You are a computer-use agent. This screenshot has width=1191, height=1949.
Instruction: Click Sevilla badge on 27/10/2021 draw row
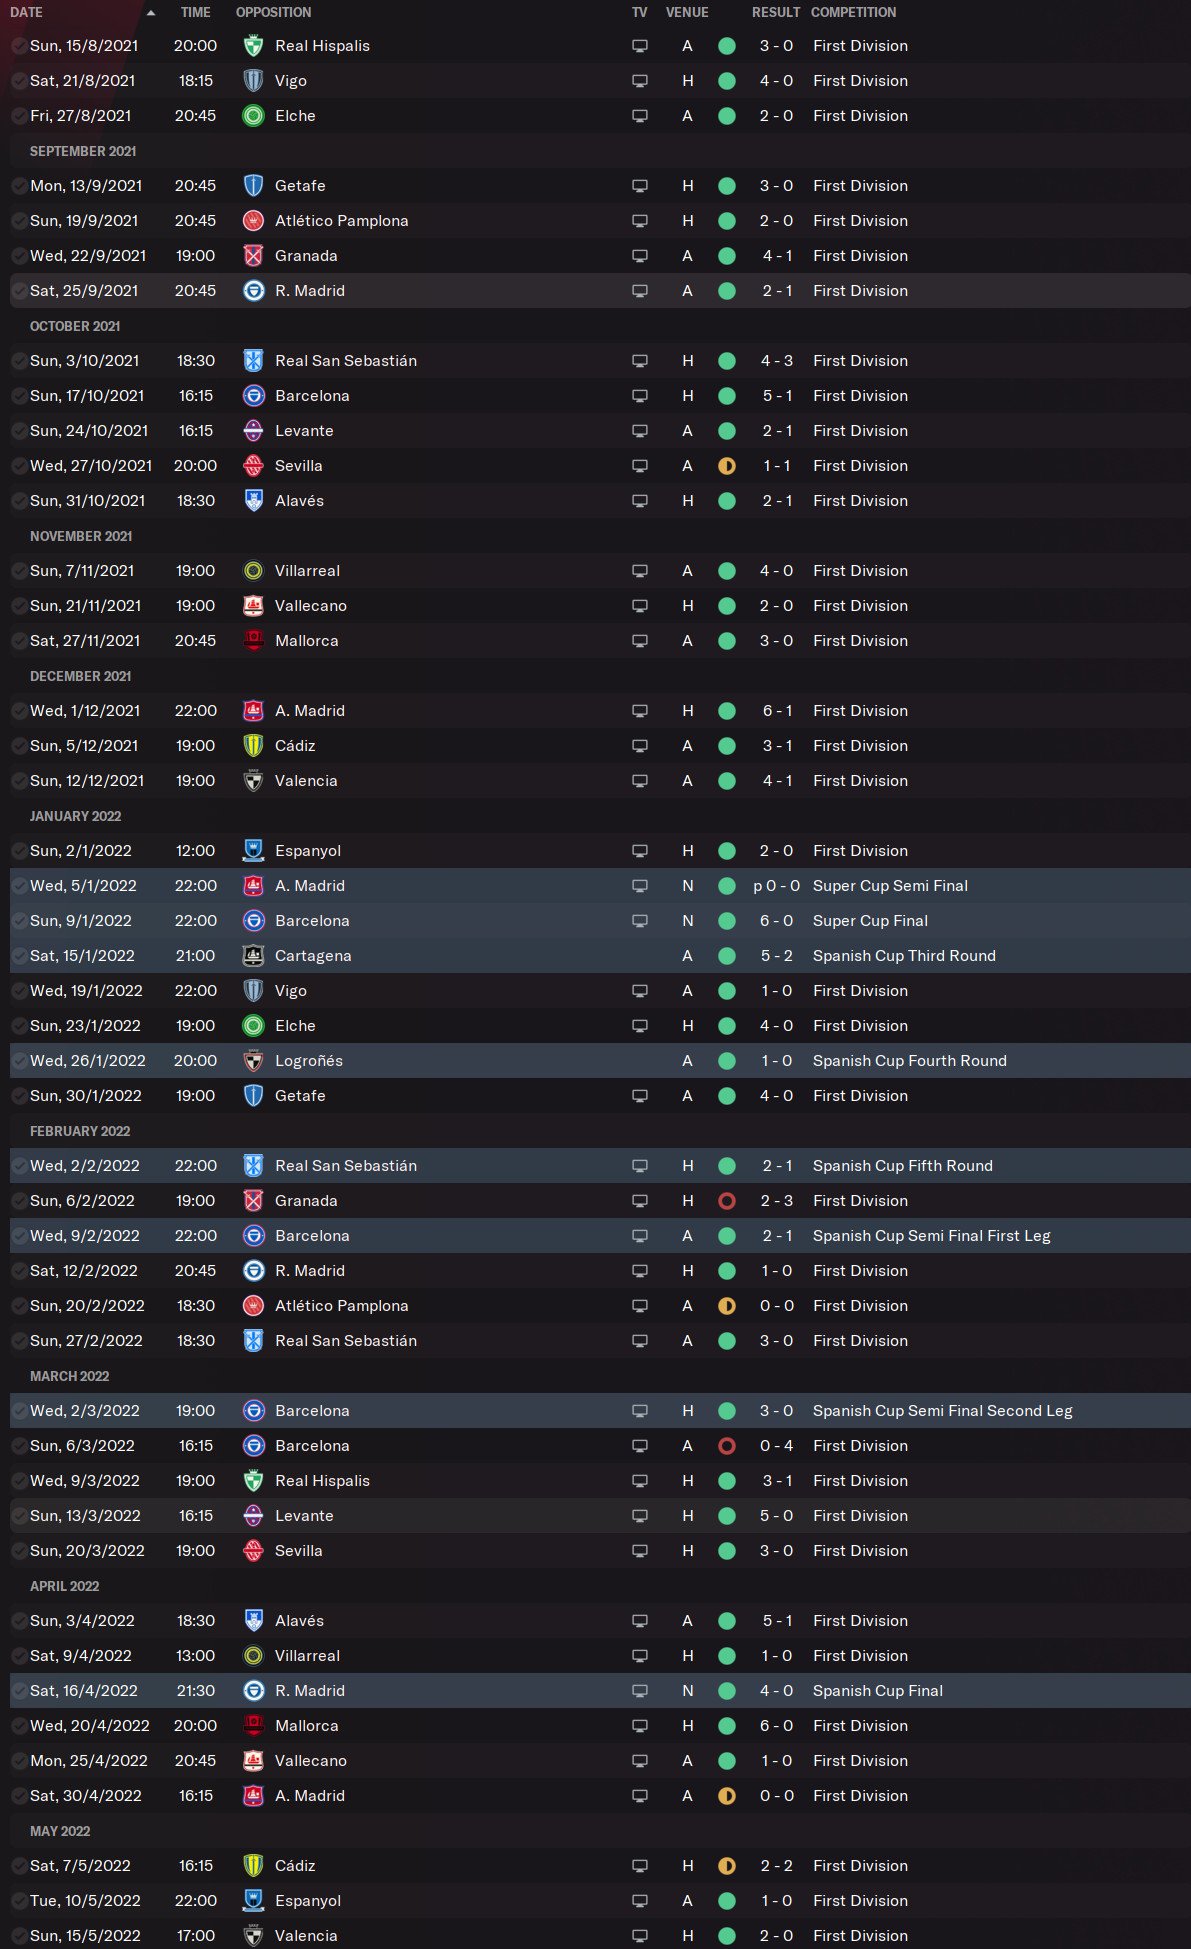pos(254,466)
